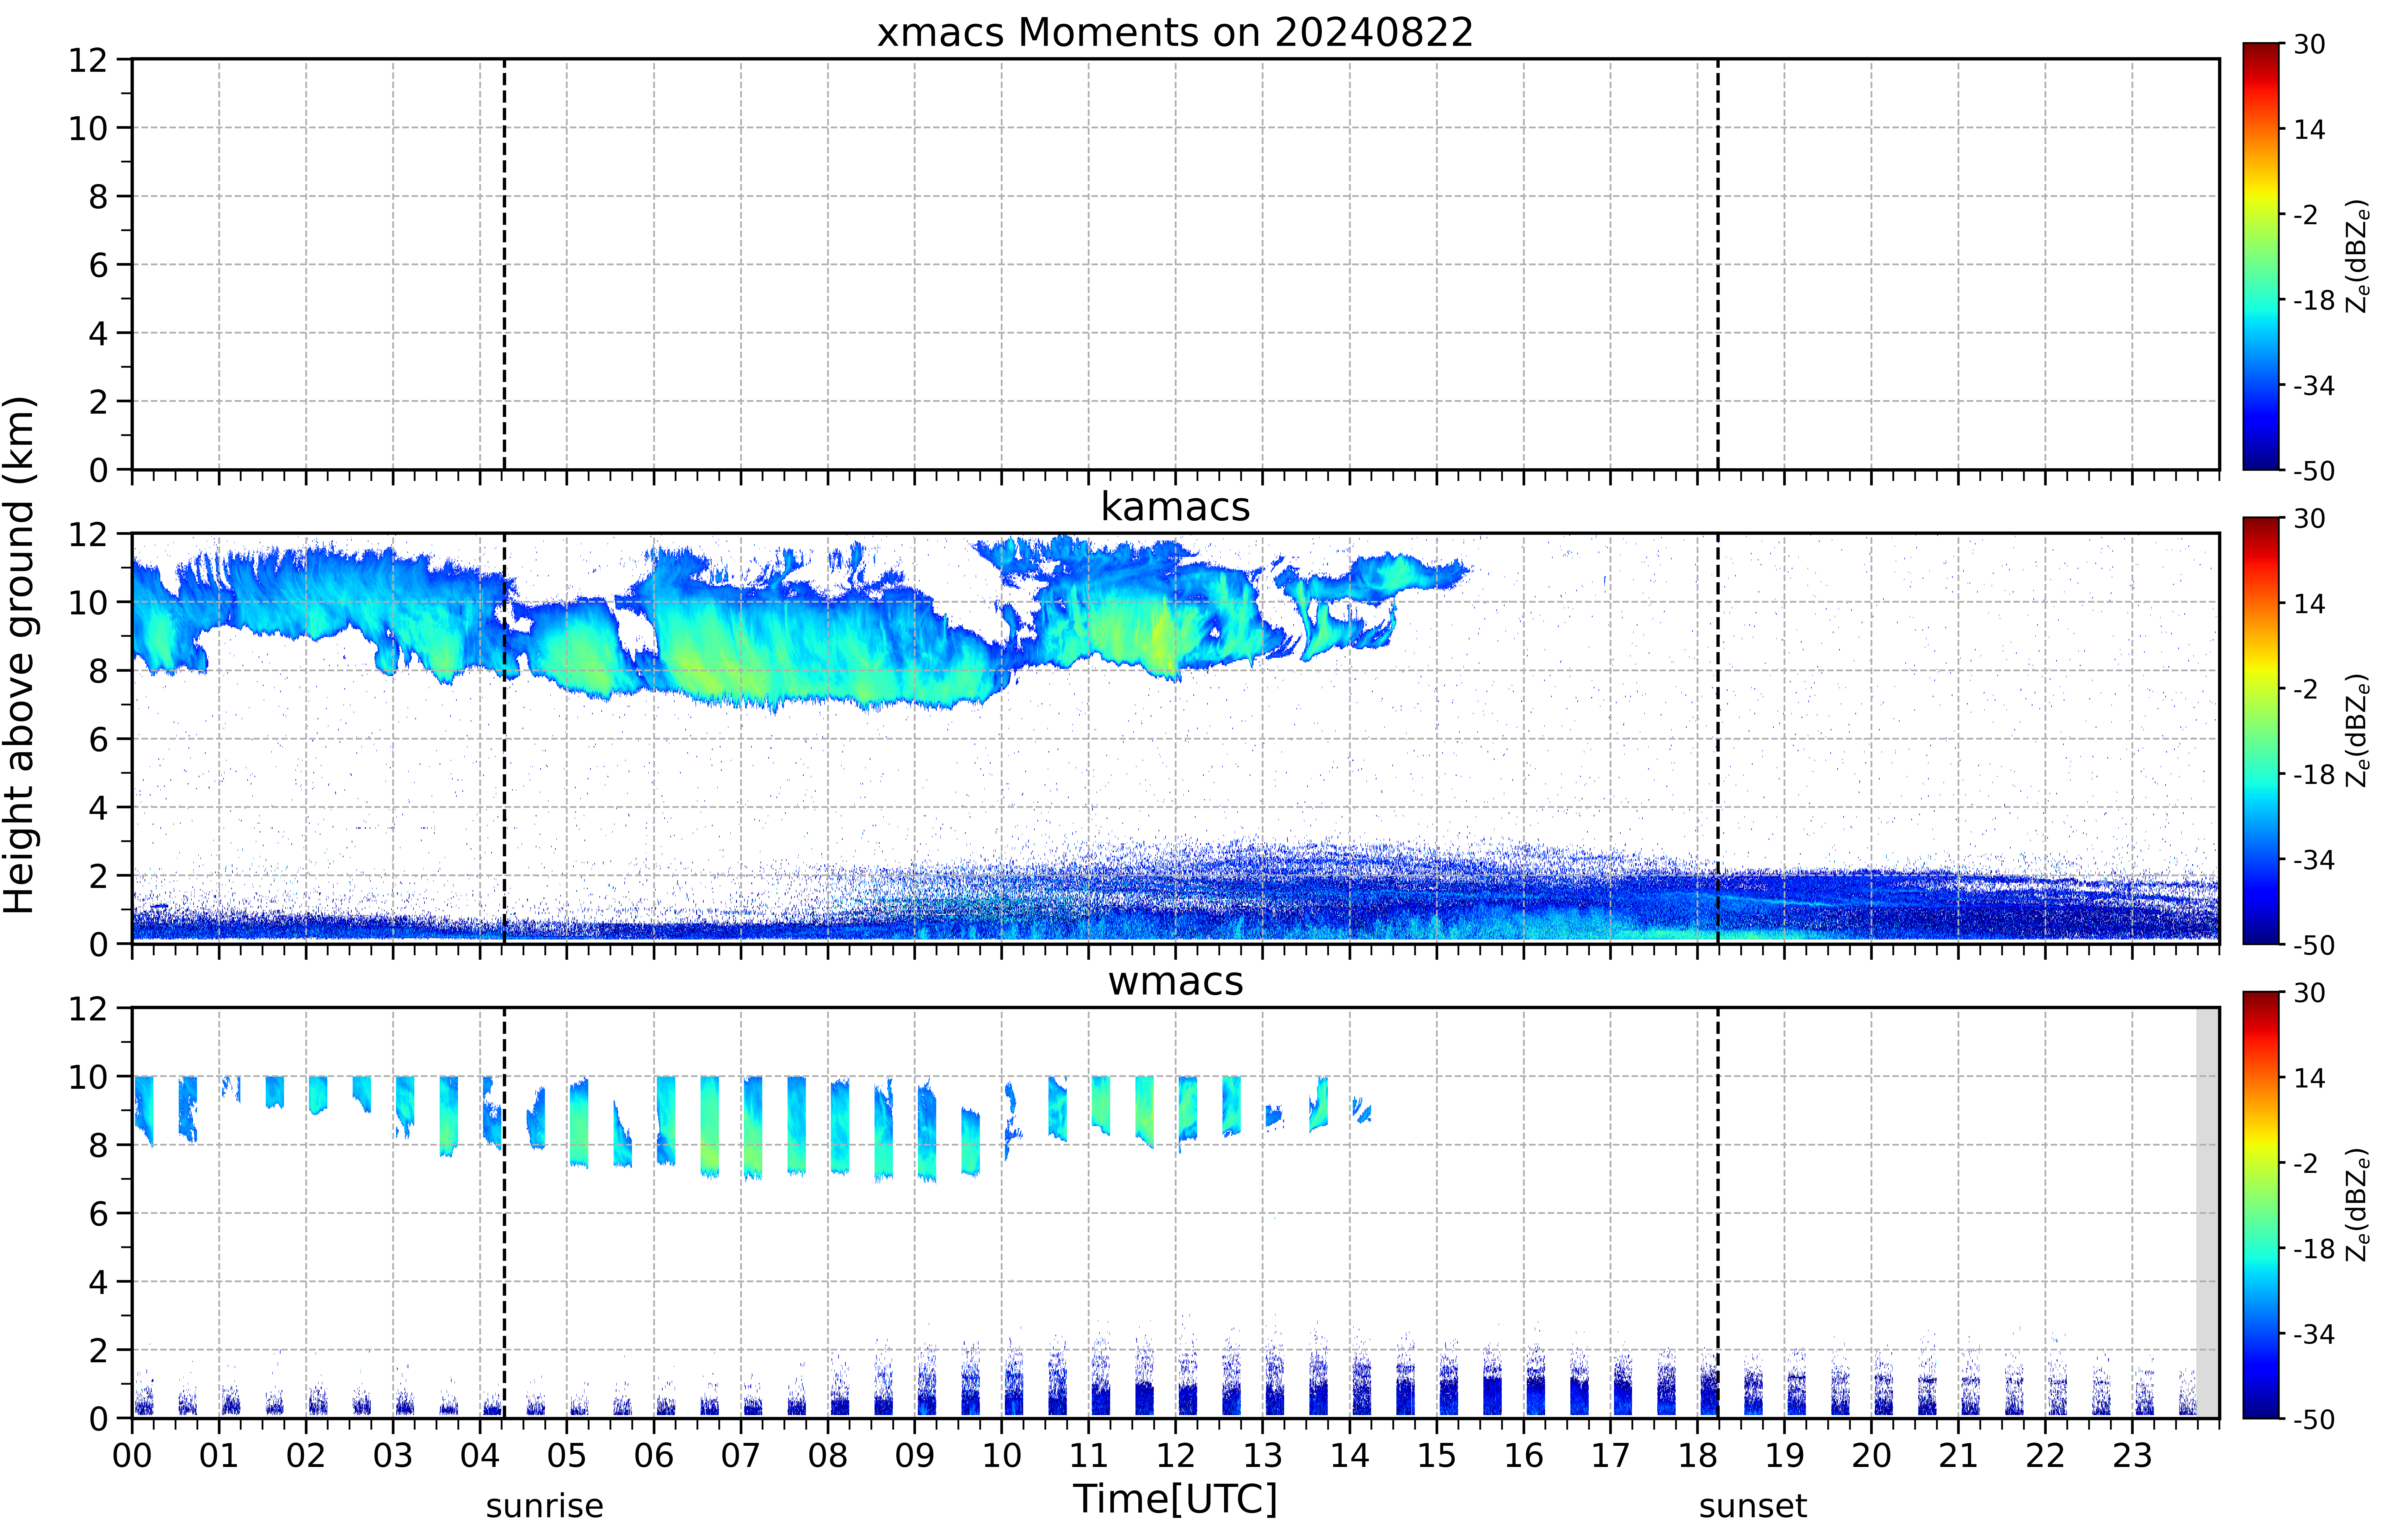Screen dimensions: 2387x1540
Task: Click the "12" height tick of xmacs panel
Action: (x=88, y=60)
